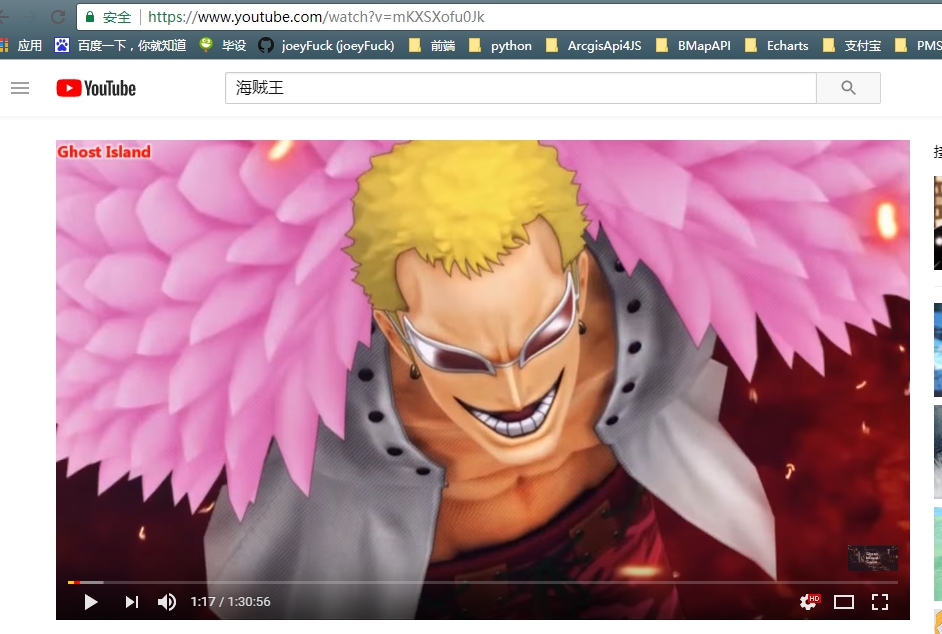Open the Echarts bookmarks folder
This screenshot has height=634, width=942.
pos(777,45)
